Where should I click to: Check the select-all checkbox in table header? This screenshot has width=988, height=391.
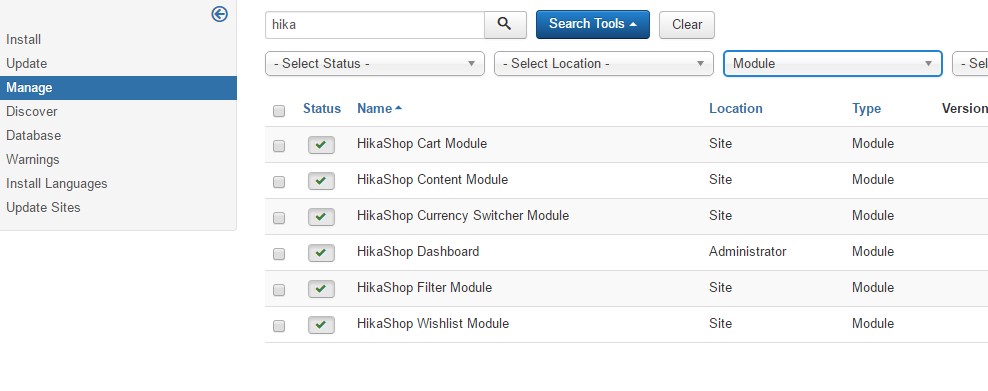pyautogui.click(x=279, y=111)
